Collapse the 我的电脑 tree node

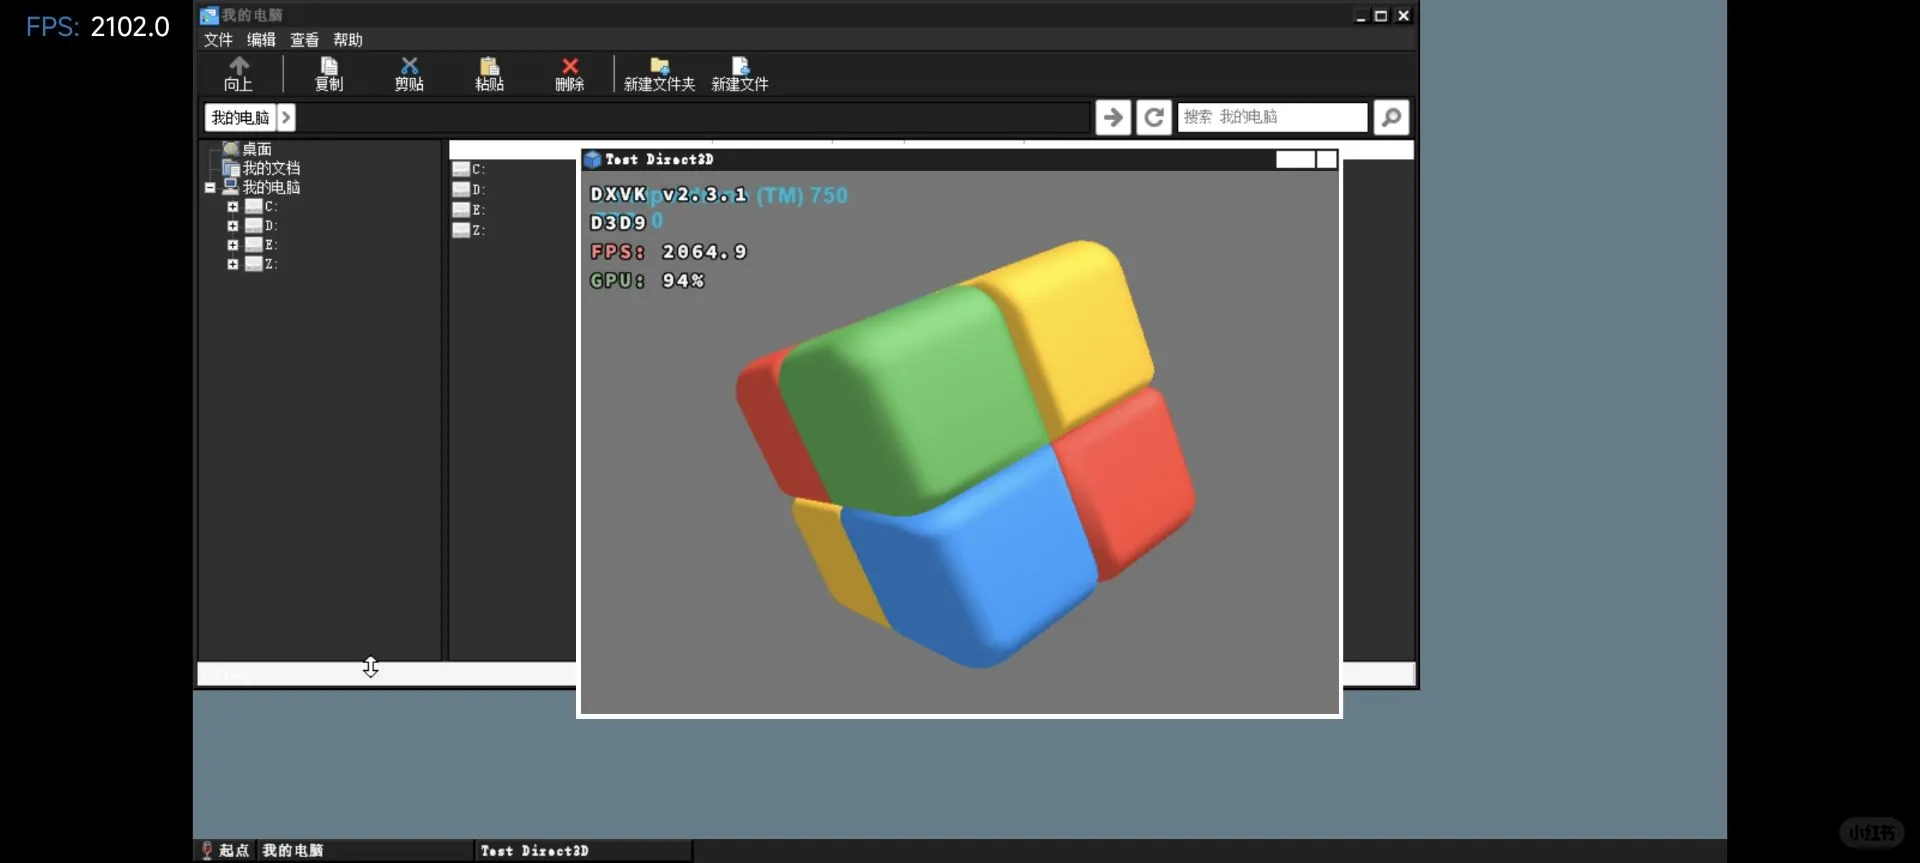click(x=210, y=187)
